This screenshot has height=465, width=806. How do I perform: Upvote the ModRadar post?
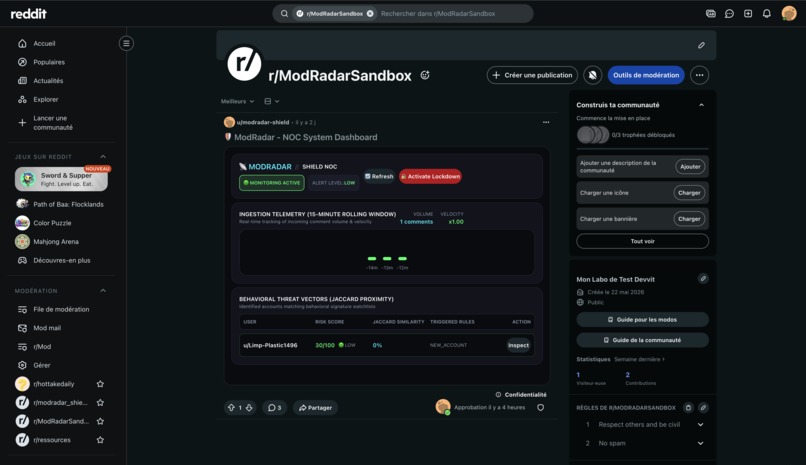(x=231, y=407)
